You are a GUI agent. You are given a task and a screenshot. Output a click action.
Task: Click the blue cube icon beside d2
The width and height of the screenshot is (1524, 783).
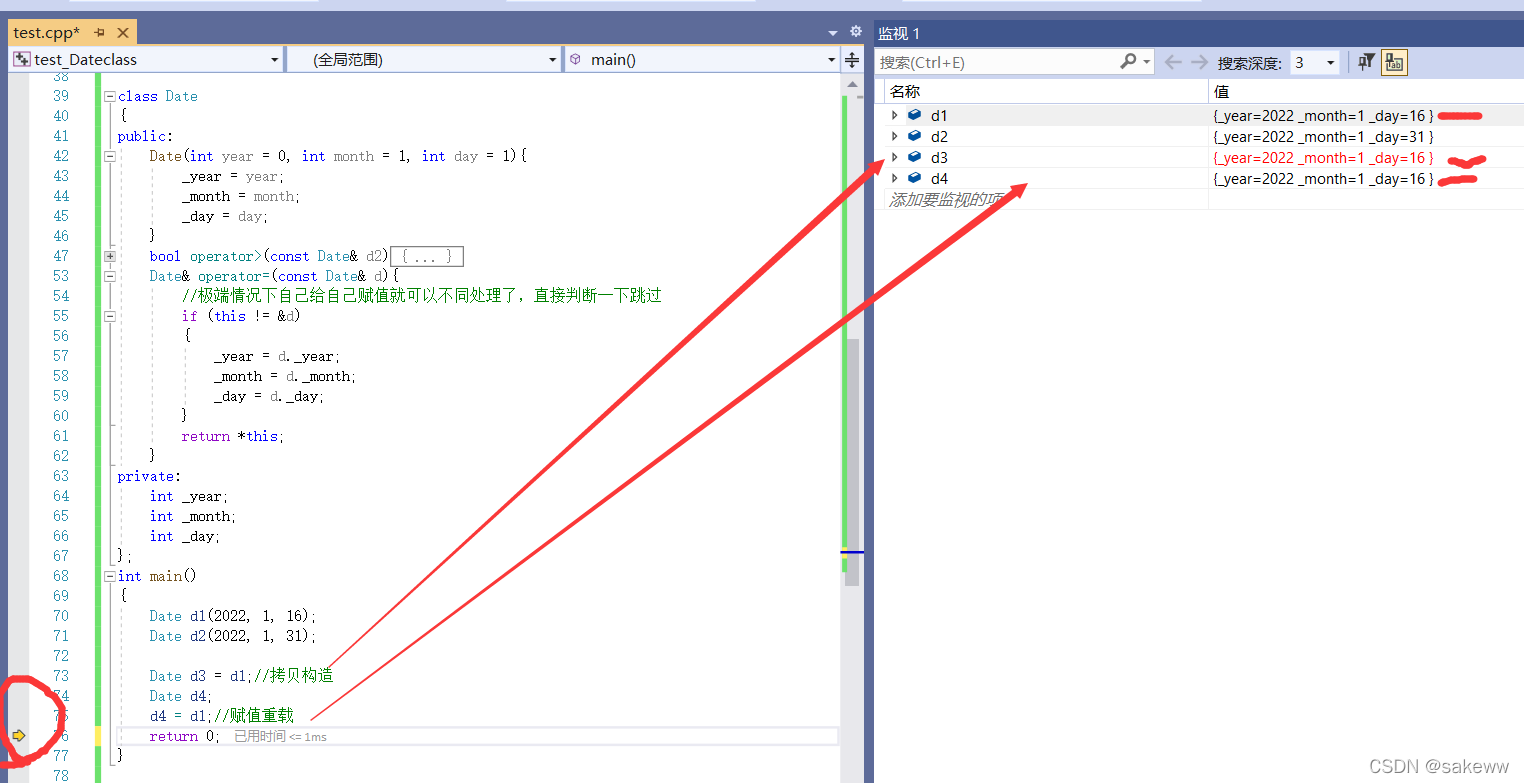click(914, 137)
